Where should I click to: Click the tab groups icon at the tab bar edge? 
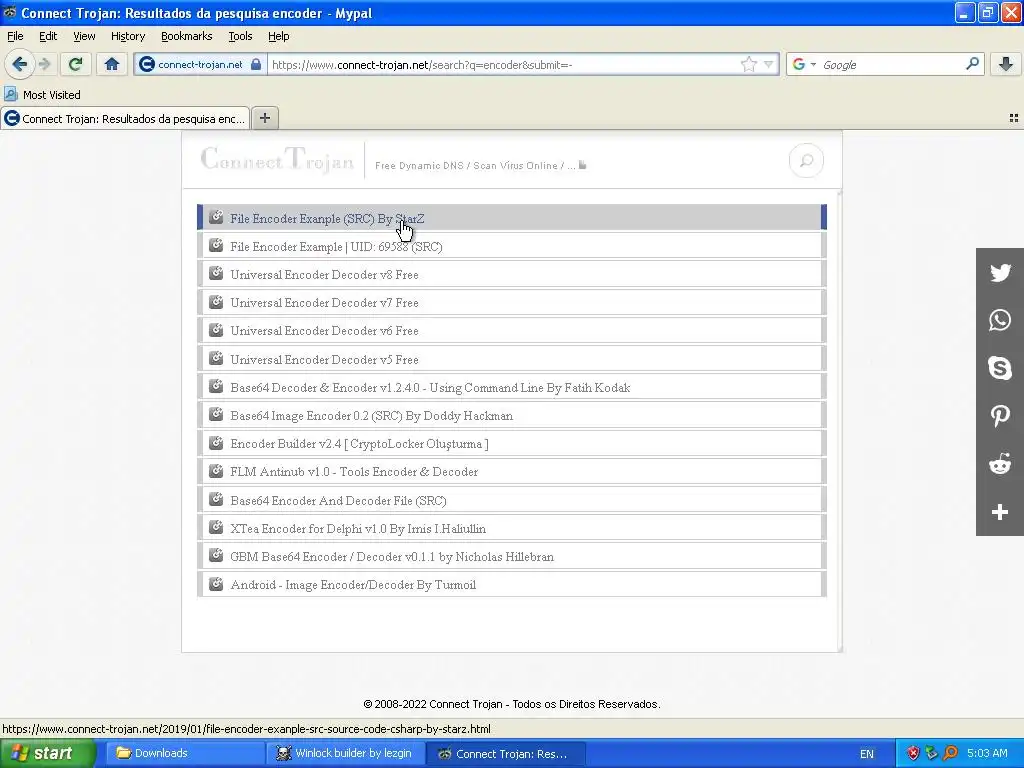pos(1014,118)
